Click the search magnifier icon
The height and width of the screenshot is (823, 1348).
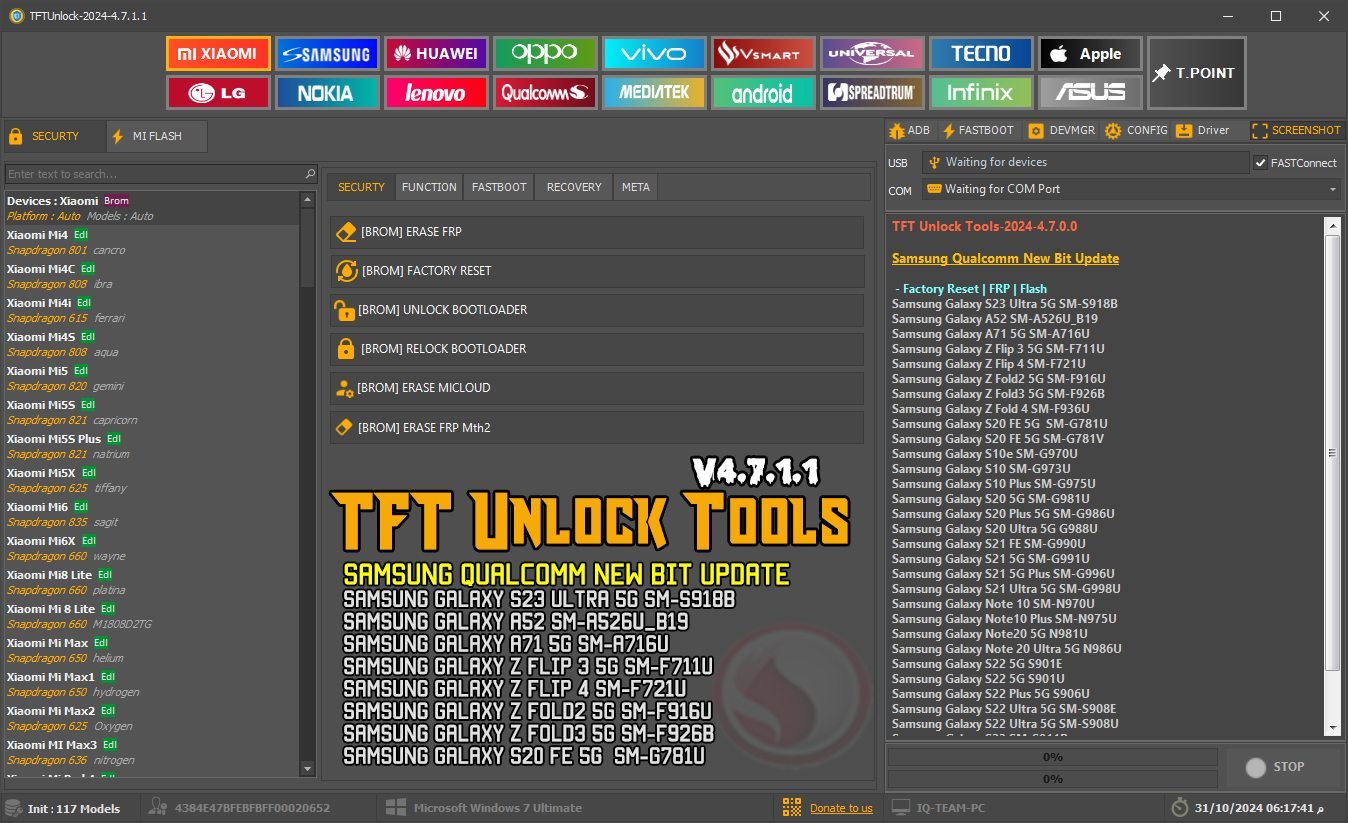pyautogui.click(x=310, y=174)
